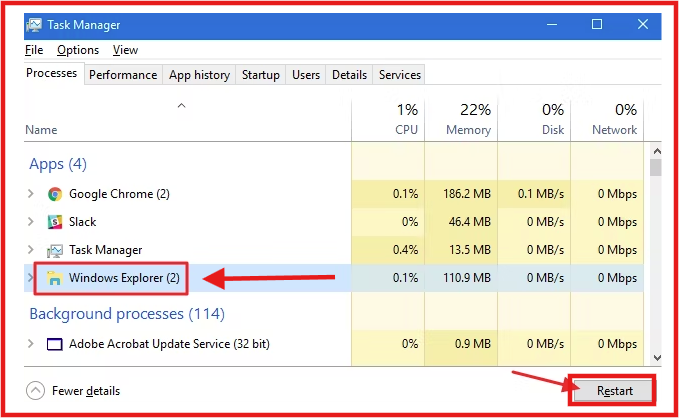
Task: Expand the Adobe Acrobat Update Service entry
Action: coord(31,343)
